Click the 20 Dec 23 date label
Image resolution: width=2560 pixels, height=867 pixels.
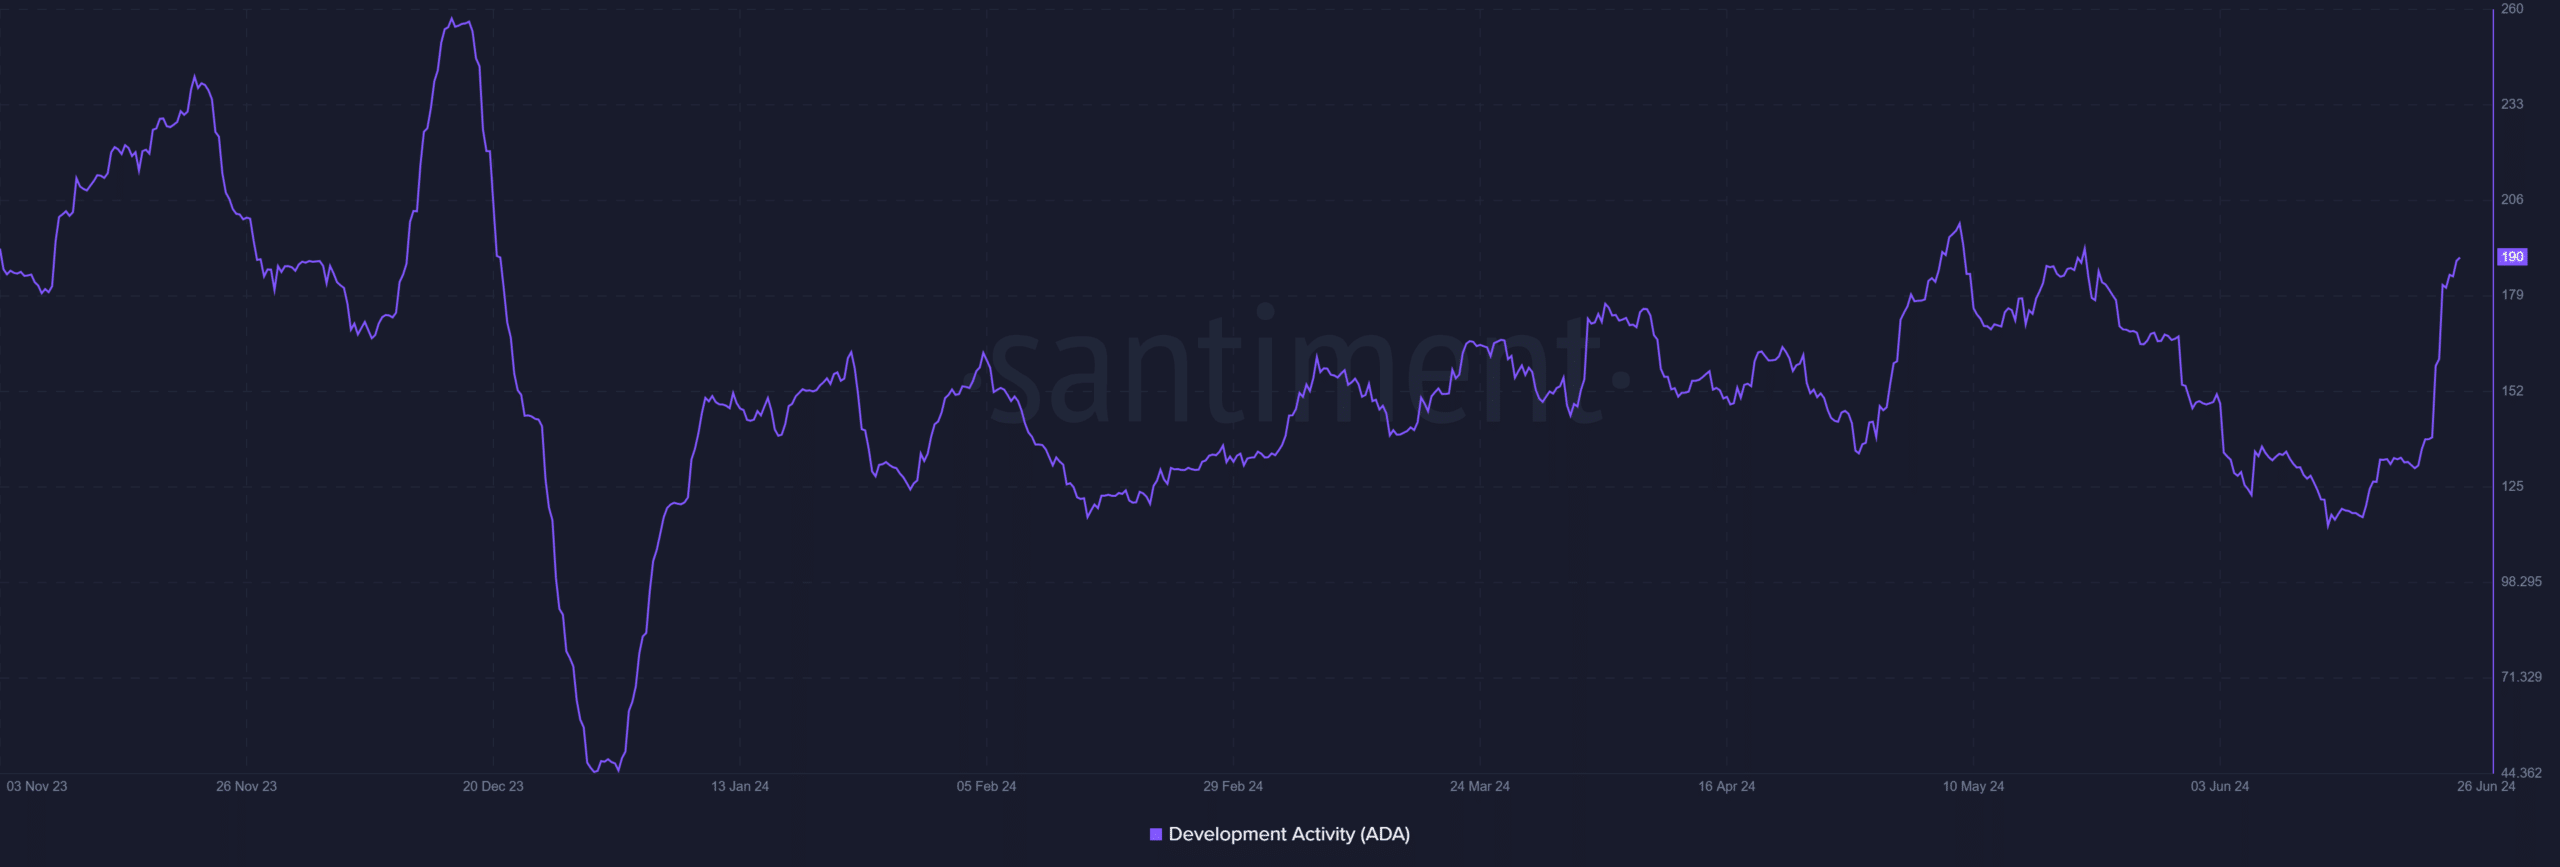click(x=493, y=786)
